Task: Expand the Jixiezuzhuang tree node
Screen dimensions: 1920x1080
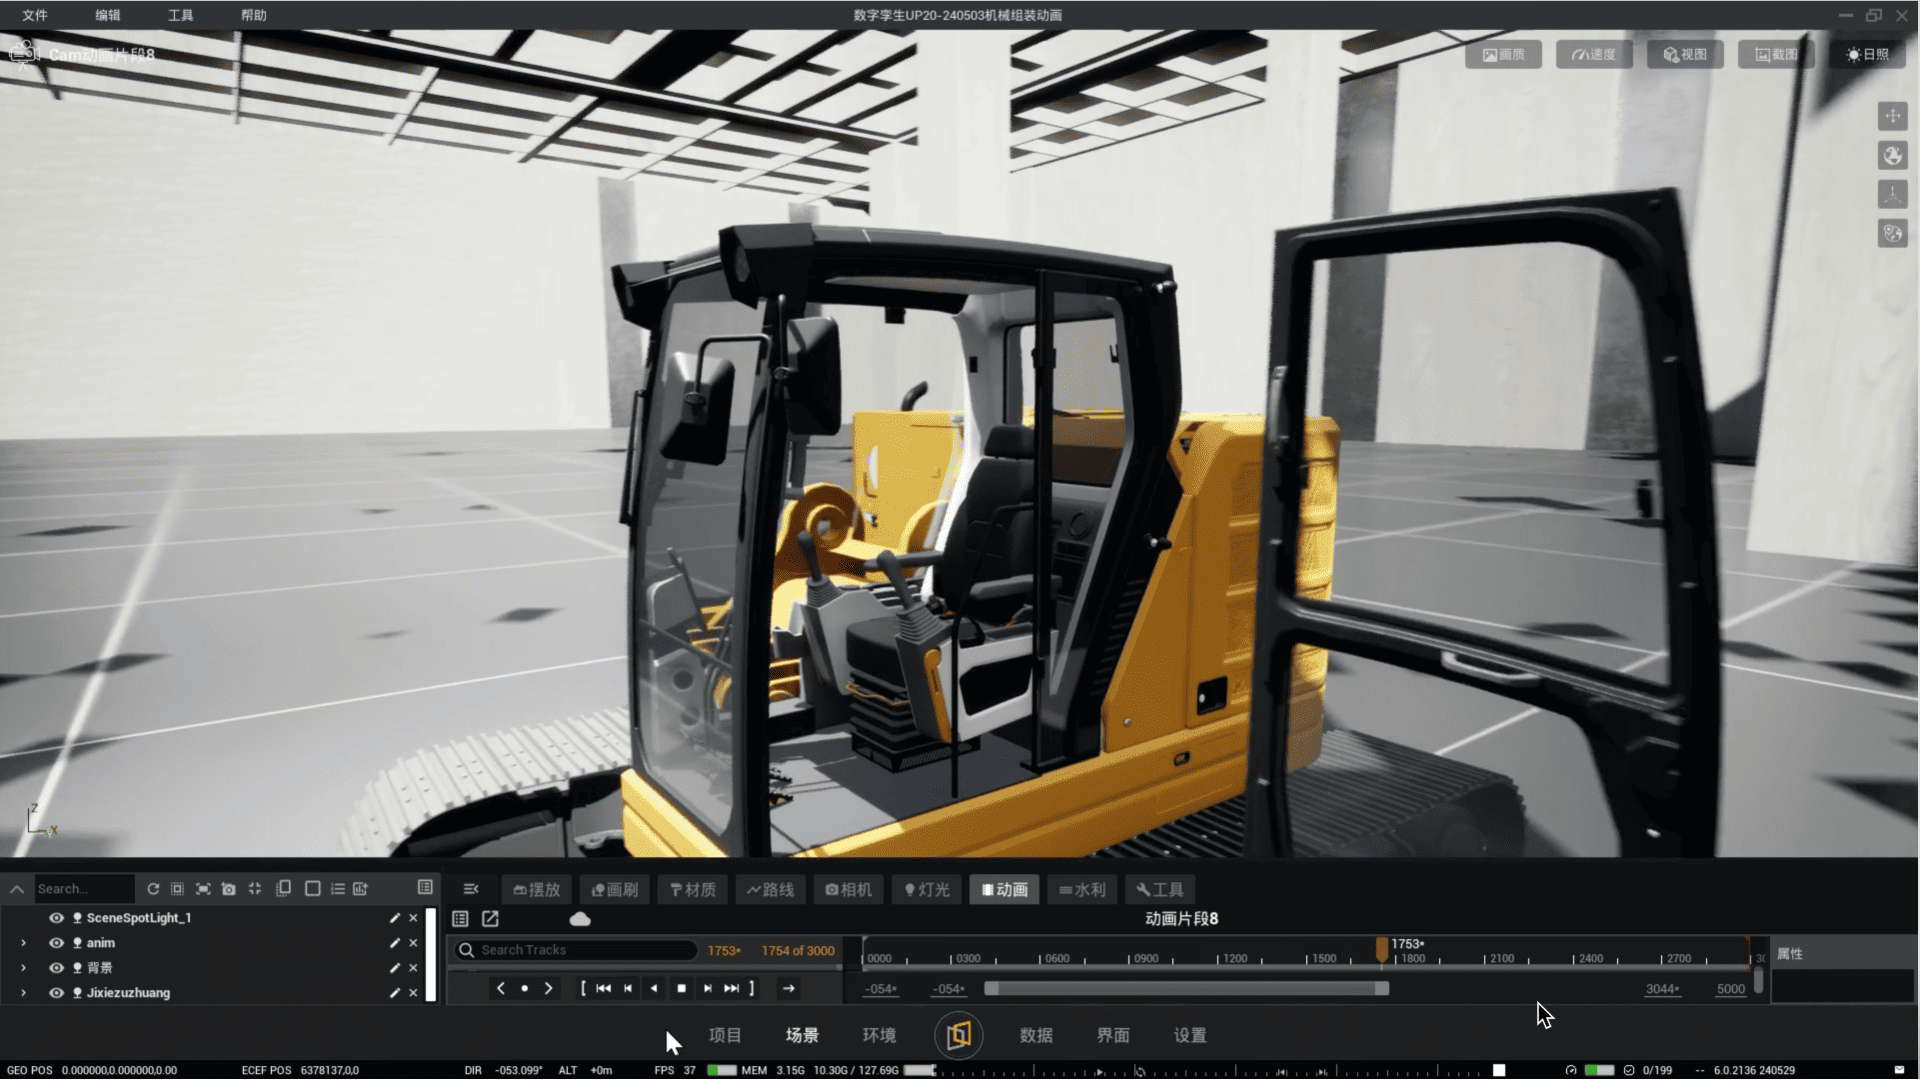Action: coord(23,993)
